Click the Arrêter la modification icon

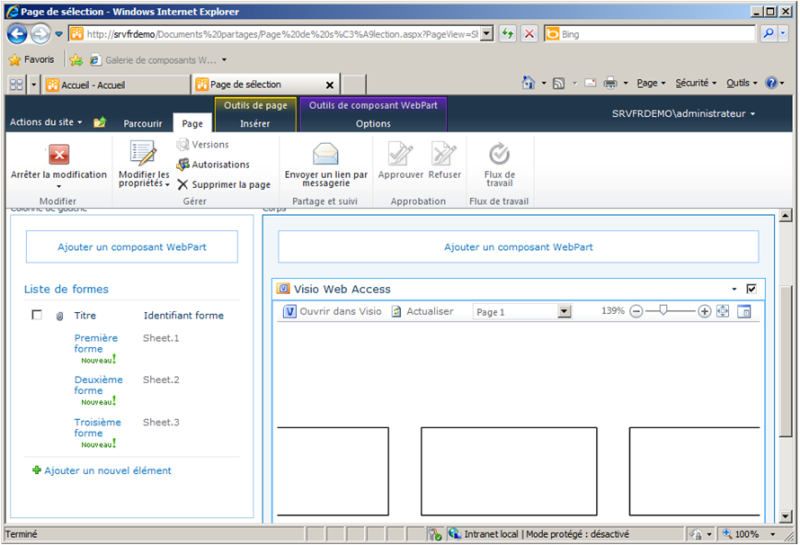59,155
